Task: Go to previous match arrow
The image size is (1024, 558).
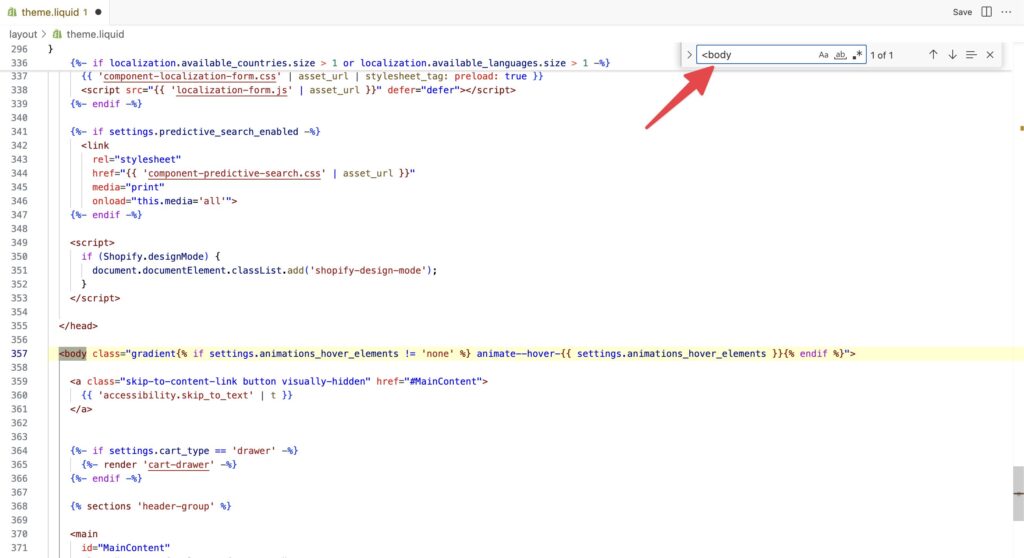Action: (x=933, y=55)
